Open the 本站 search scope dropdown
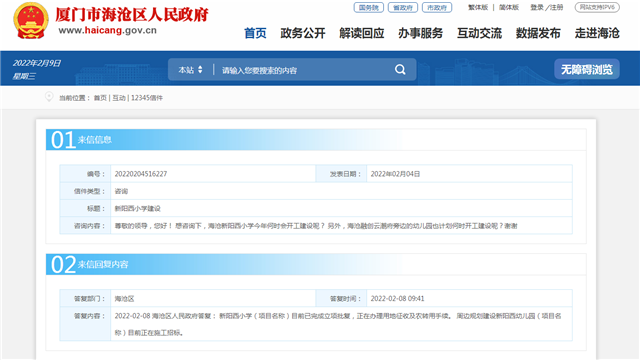Viewport: 640px width, 360px height. [190, 70]
